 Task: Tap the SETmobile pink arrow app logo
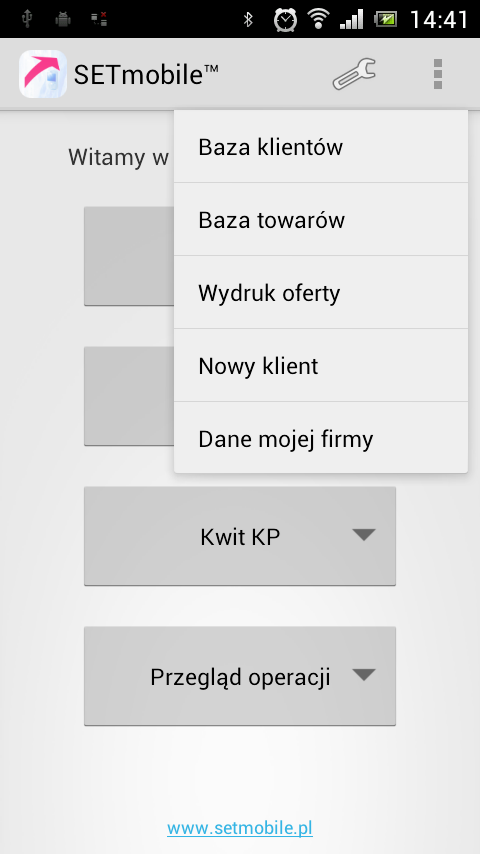pyautogui.click(x=43, y=74)
